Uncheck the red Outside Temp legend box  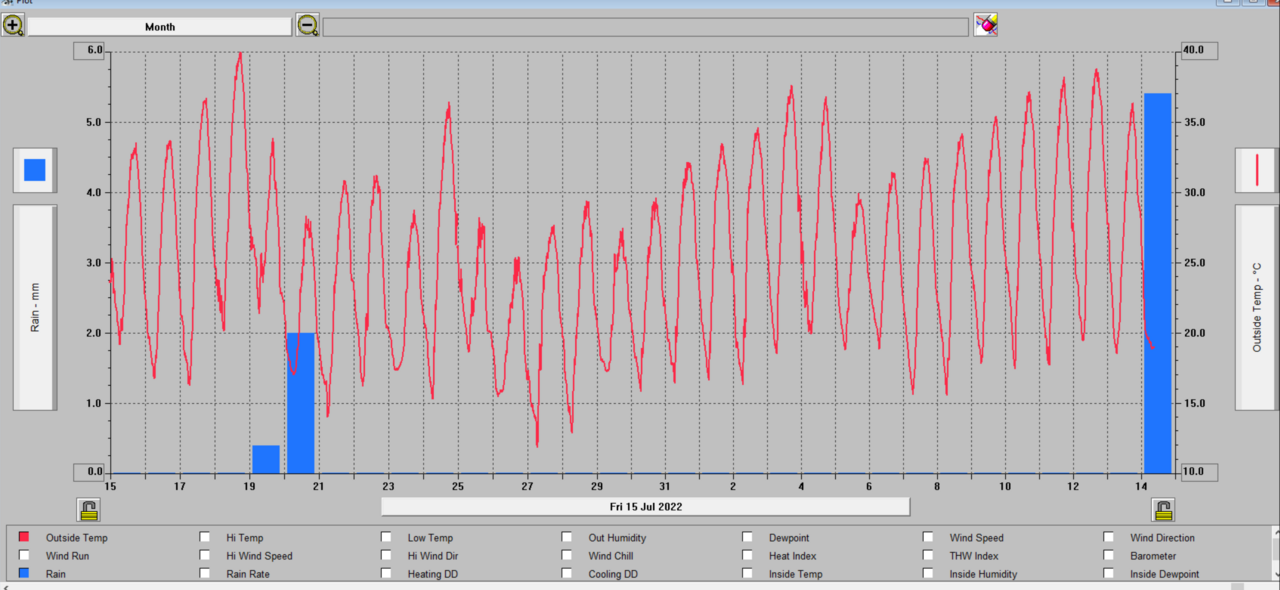pyautogui.click(x=24, y=538)
